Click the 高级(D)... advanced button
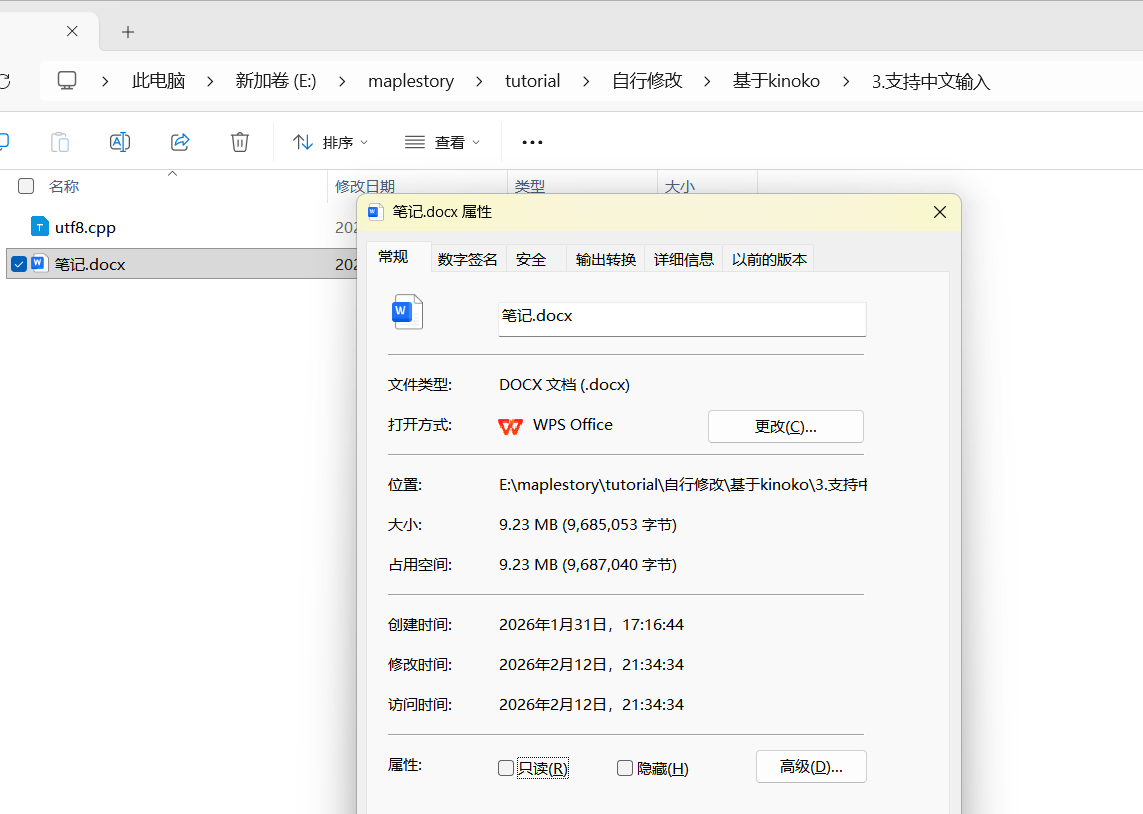Screen dimensions: 1143x814 coord(811,766)
